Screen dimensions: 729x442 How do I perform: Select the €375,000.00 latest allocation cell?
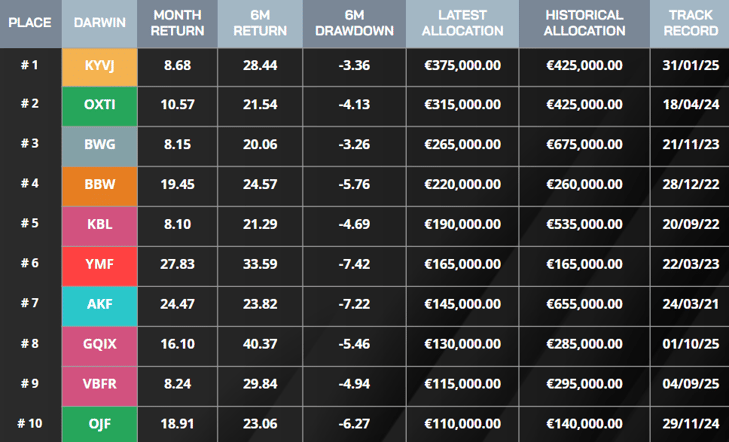point(463,65)
